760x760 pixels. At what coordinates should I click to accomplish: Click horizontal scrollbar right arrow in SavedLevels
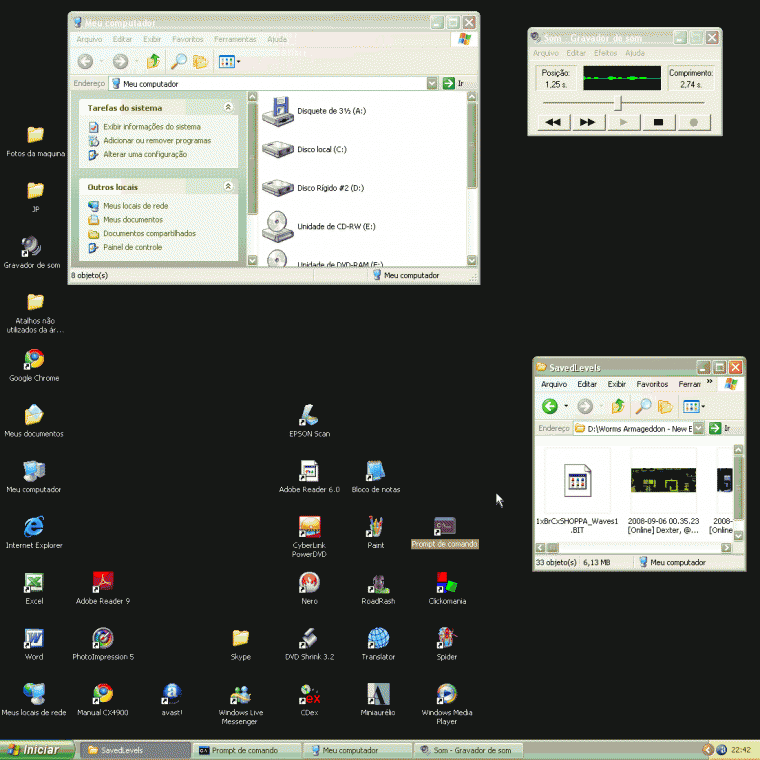click(x=726, y=548)
